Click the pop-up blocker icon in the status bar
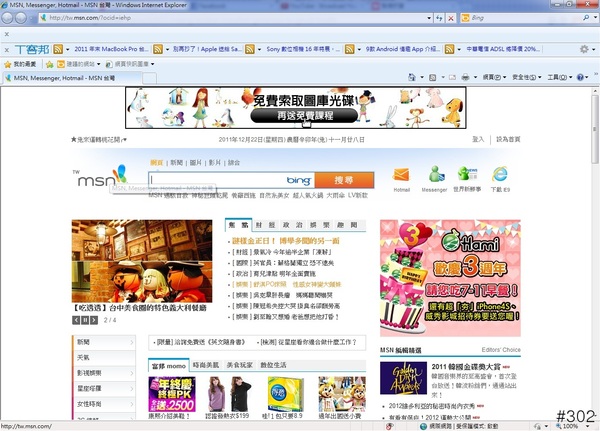 tap(389, 426)
